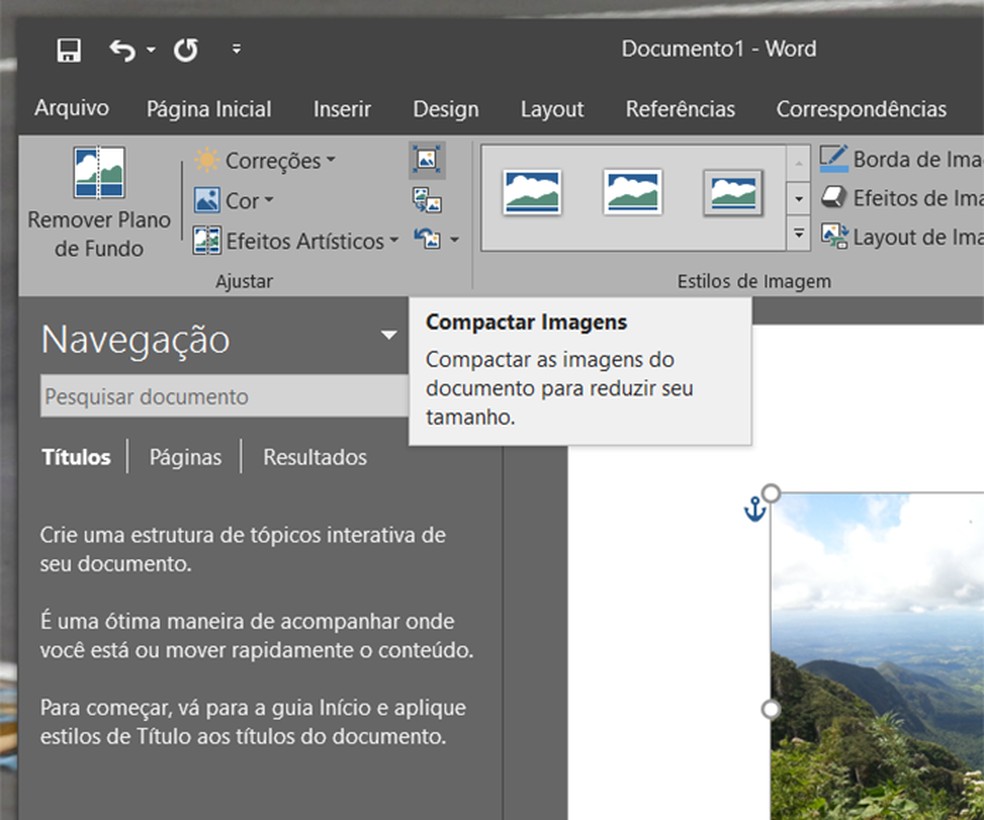The width and height of the screenshot is (984, 820).
Task: Click the Efeitos de Imagem button
Action: [900, 198]
